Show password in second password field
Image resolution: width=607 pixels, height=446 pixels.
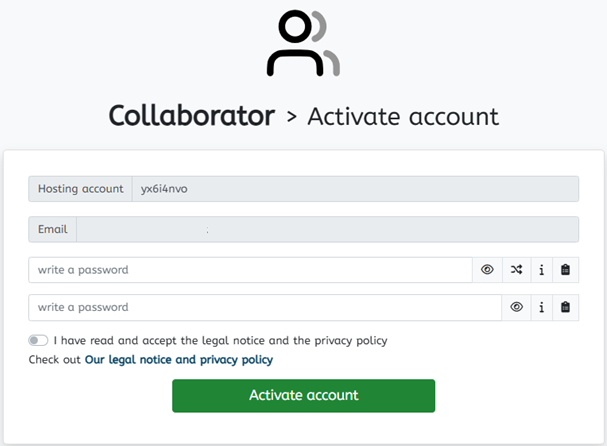tap(516, 307)
